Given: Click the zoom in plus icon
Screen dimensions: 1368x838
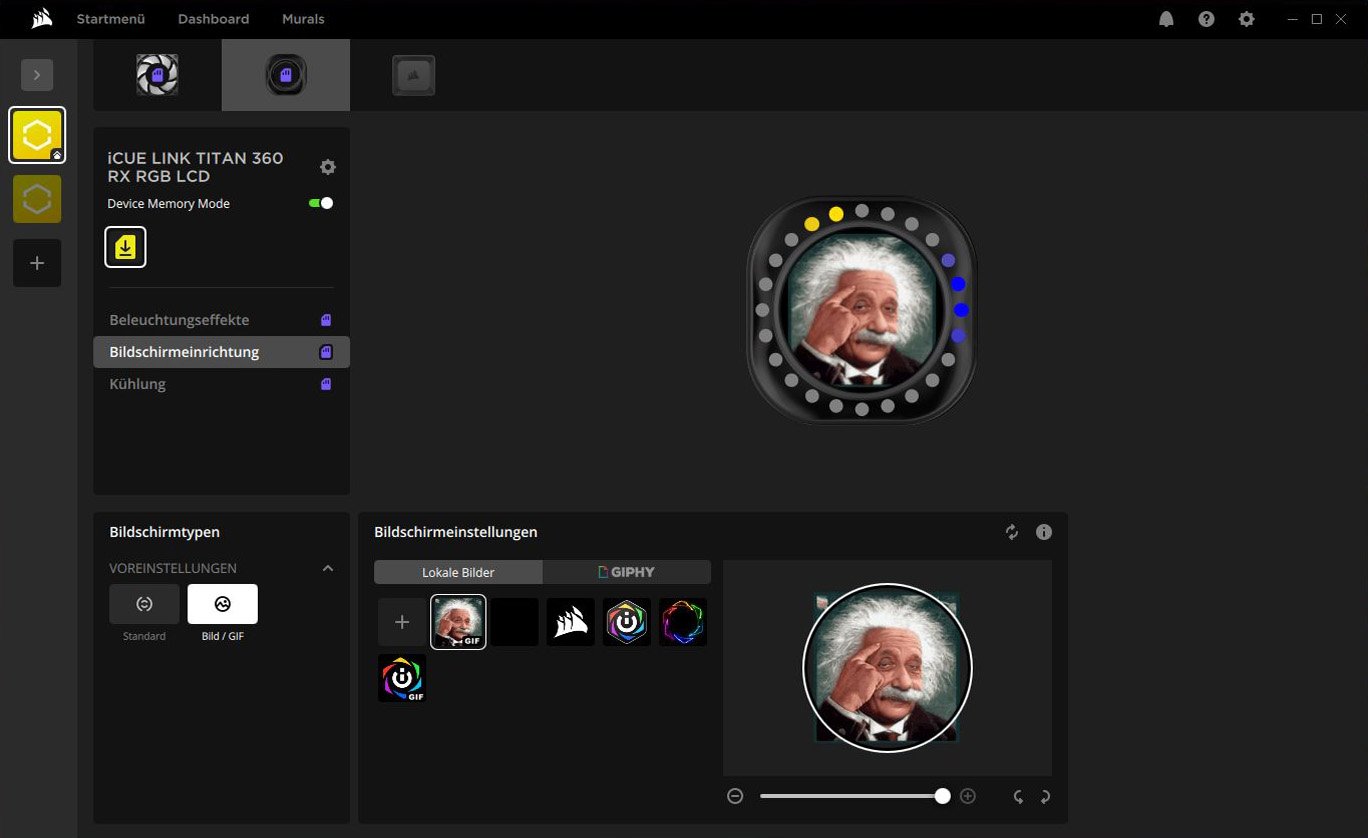Looking at the screenshot, I should tap(967, 796).
